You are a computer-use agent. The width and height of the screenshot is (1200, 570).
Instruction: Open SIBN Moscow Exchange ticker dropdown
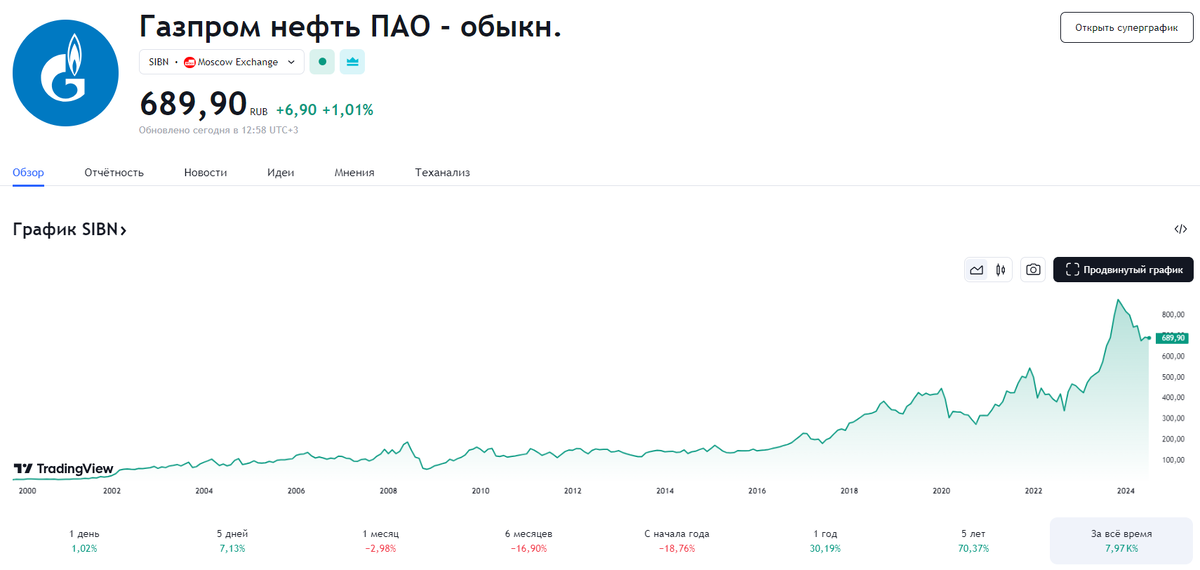tap(222, 62)
